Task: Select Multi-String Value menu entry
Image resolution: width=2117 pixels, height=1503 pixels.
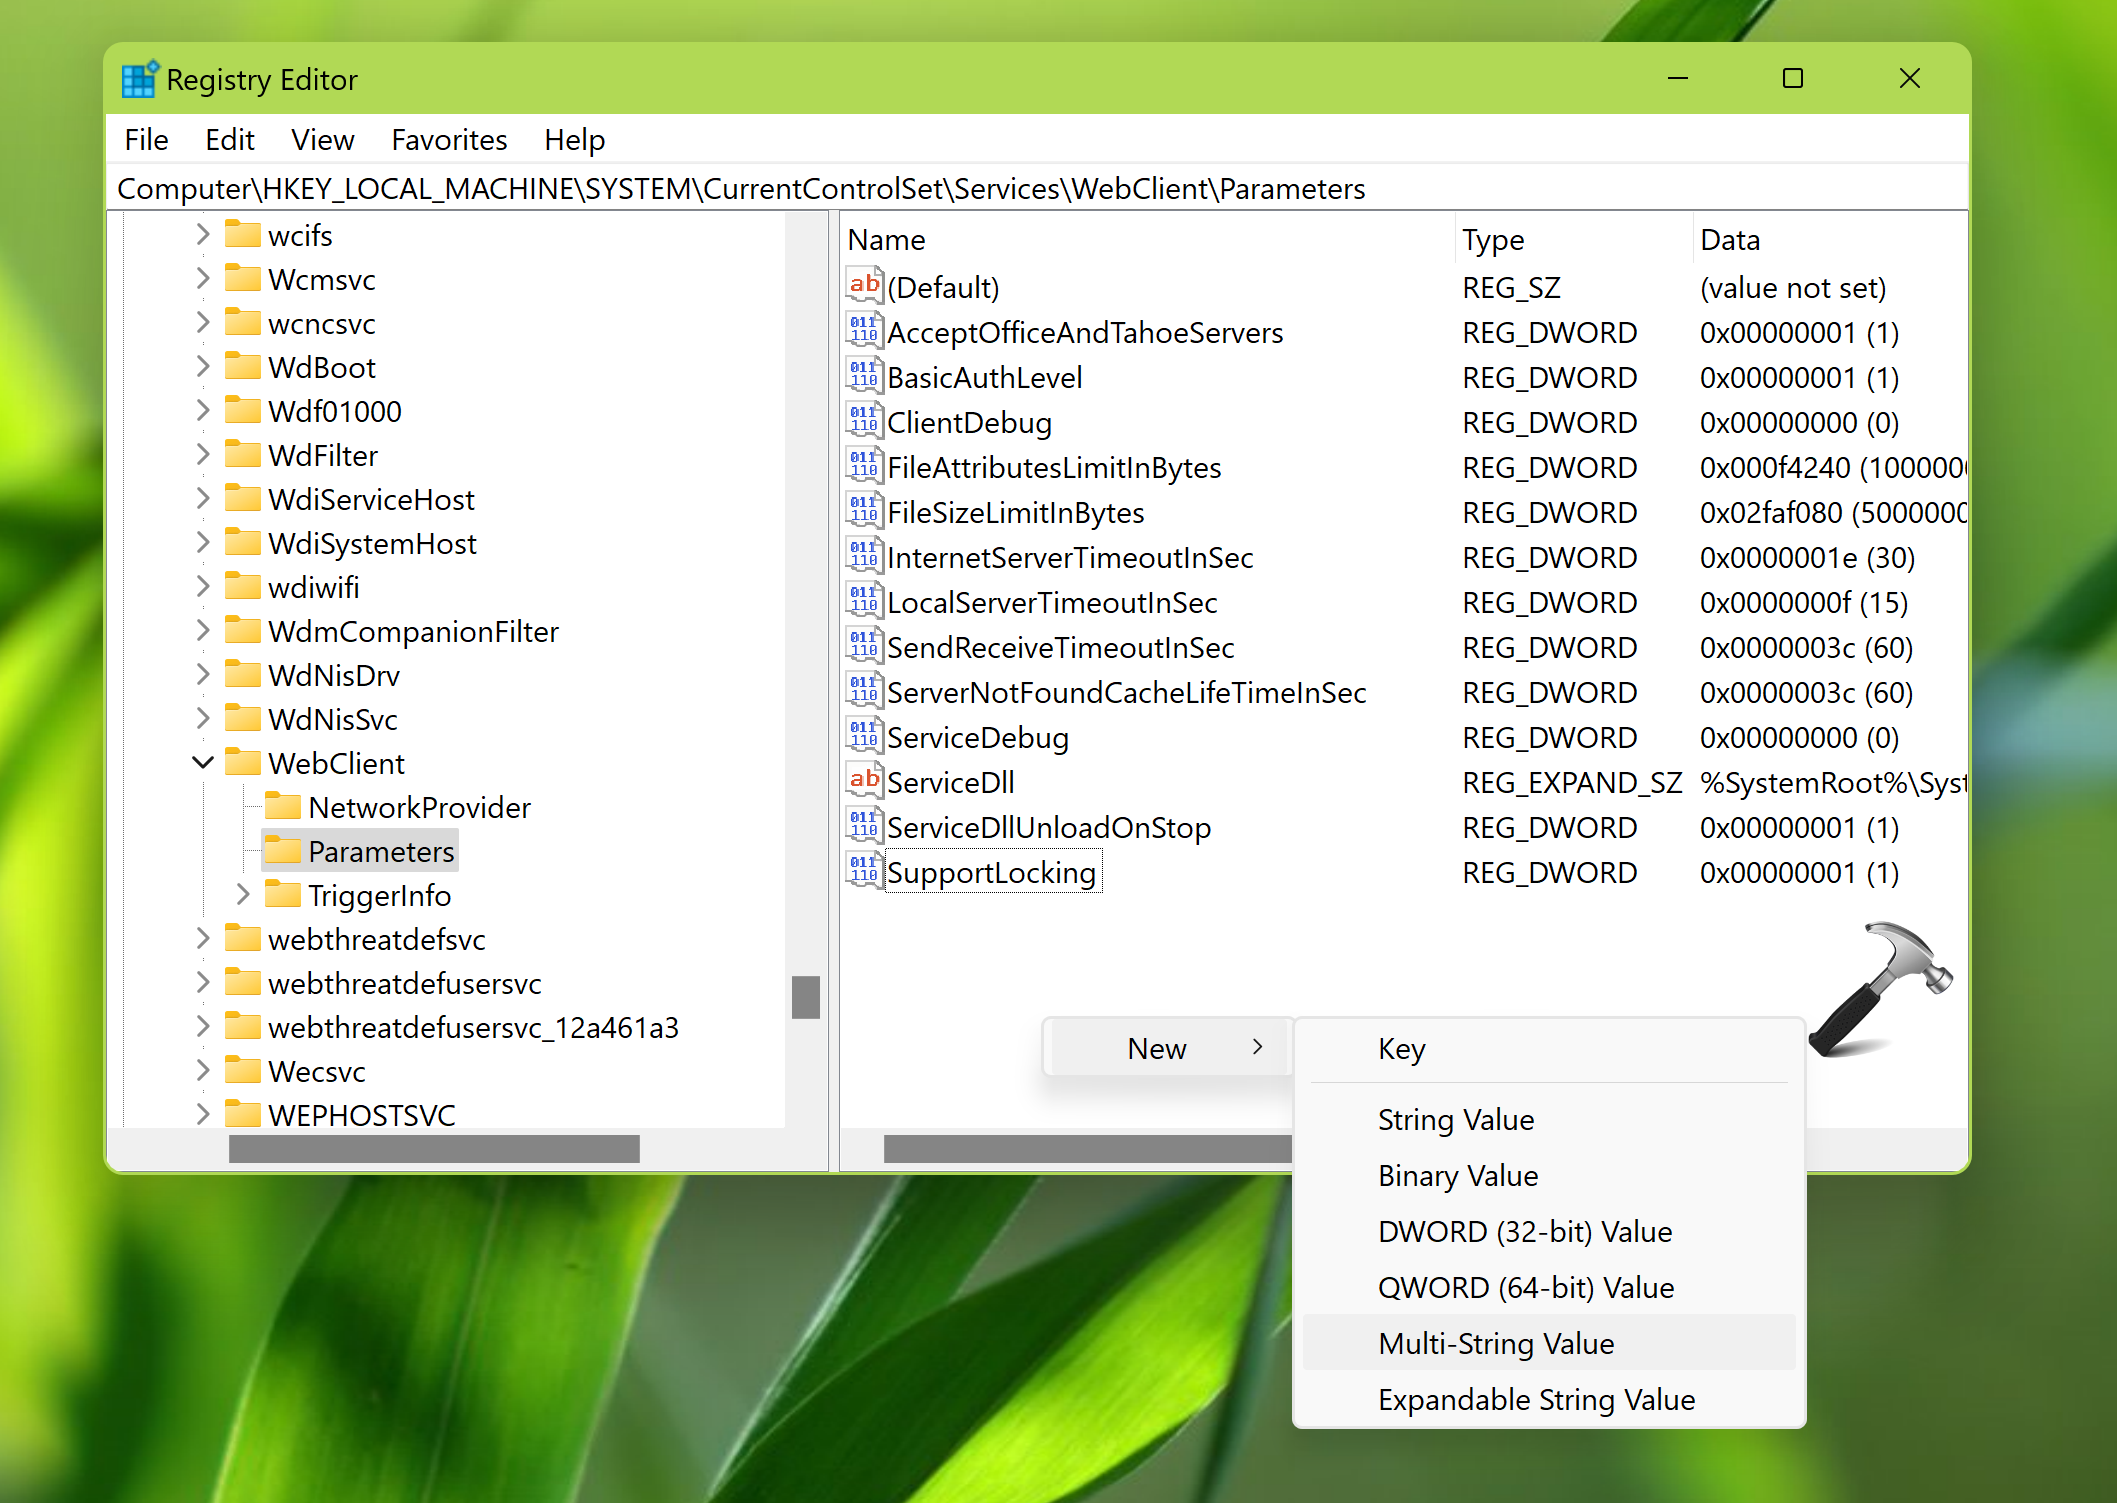Action: click(x=1495, y=1343)
